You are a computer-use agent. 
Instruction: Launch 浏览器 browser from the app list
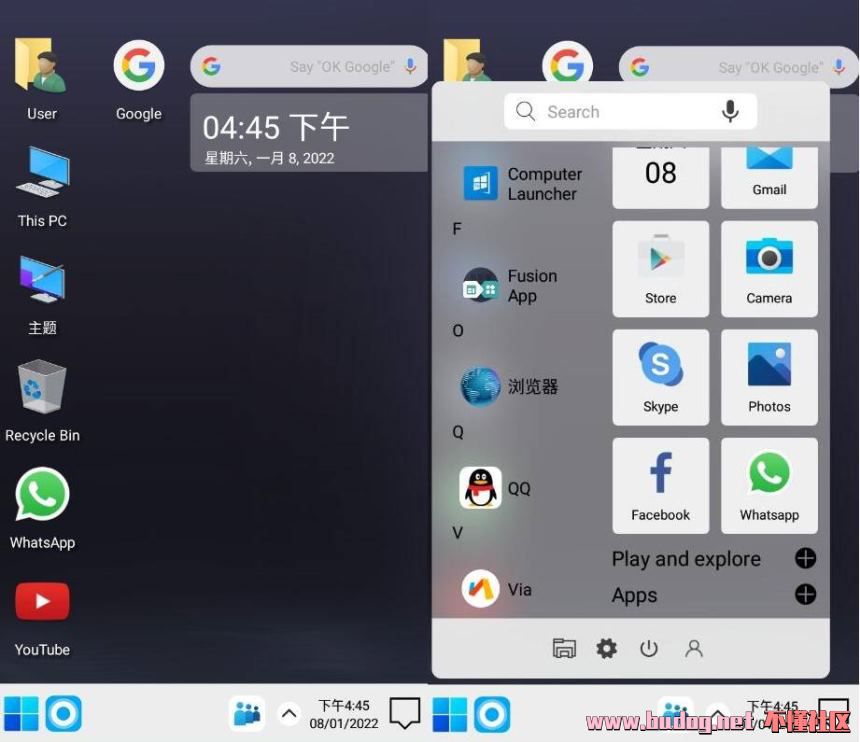tap(509, 387)
